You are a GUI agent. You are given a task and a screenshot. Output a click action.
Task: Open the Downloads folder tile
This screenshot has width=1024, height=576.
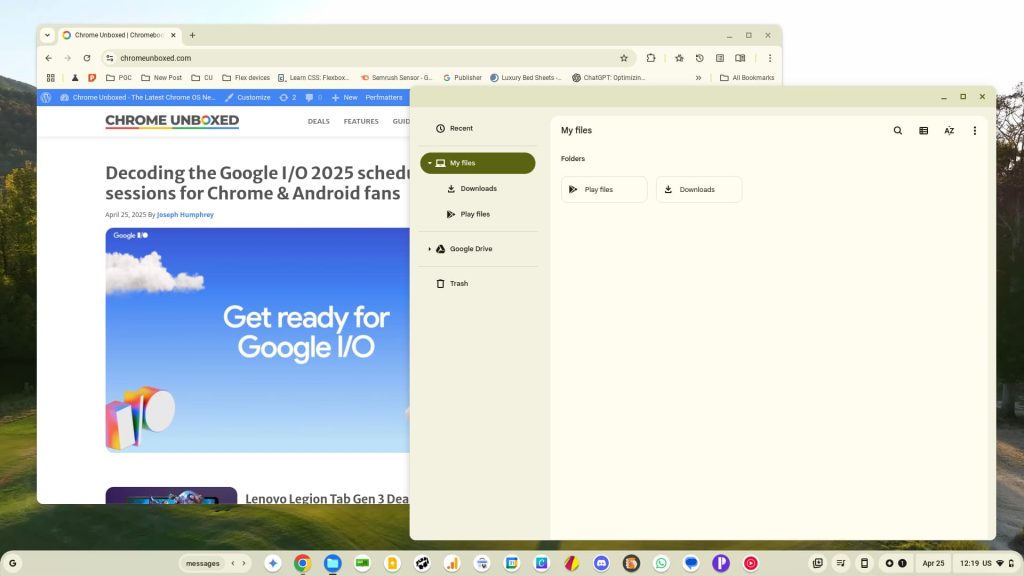tap(699, 189)
